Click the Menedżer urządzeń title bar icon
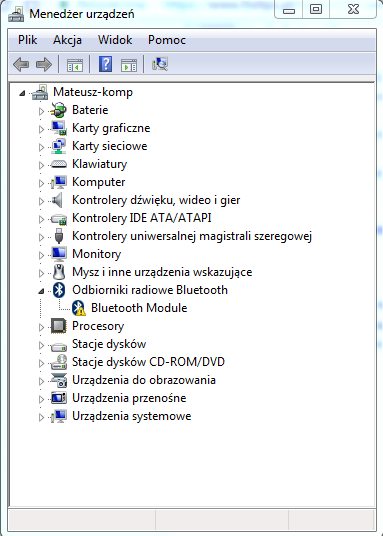The height and width of the screenshot is (536, 383). pyautogui.click(x=16, y=14)
